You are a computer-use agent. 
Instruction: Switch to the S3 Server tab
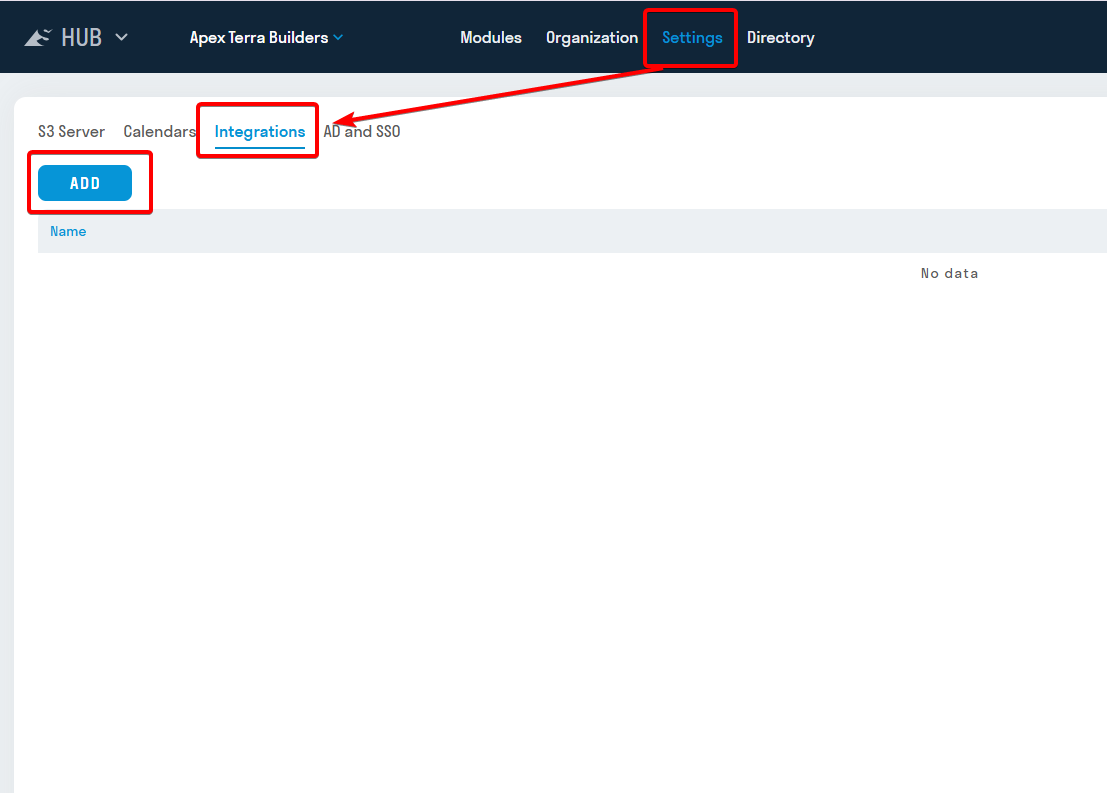click(x=71, y=131)
